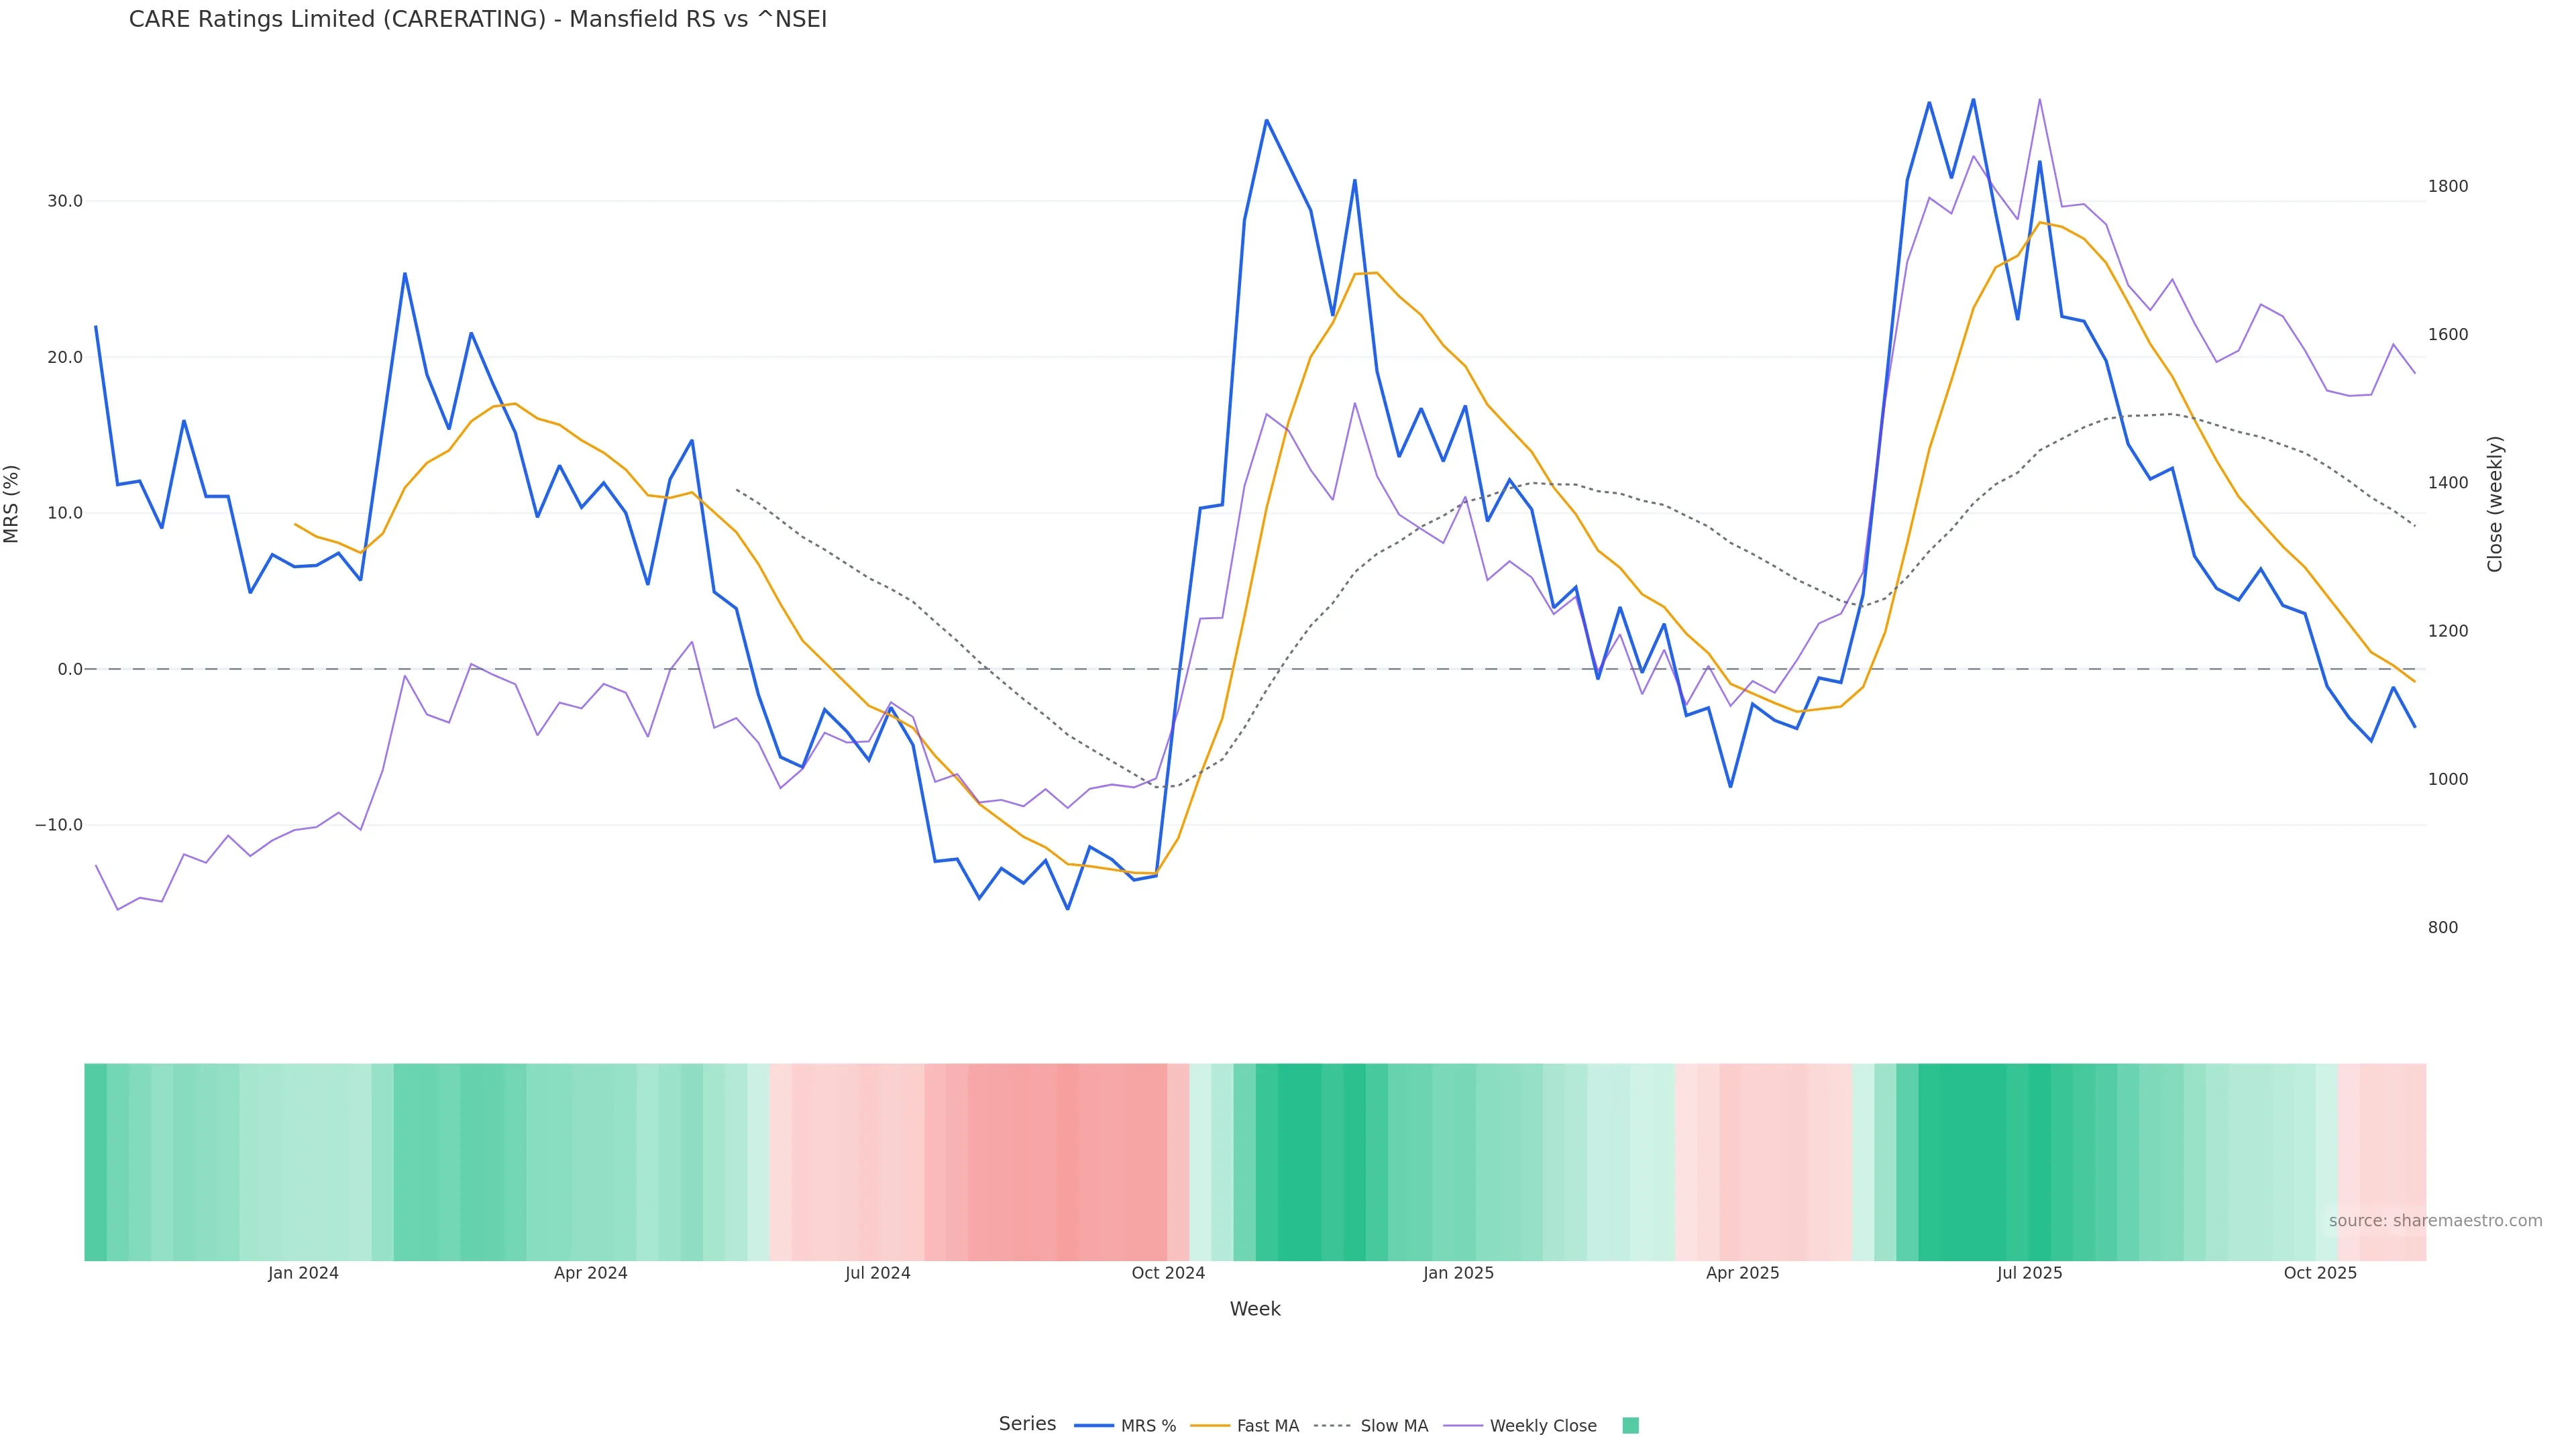Click the Apr 2024 x-axis label
Screen dimensions: 2576x1449
pos(590,1273)
